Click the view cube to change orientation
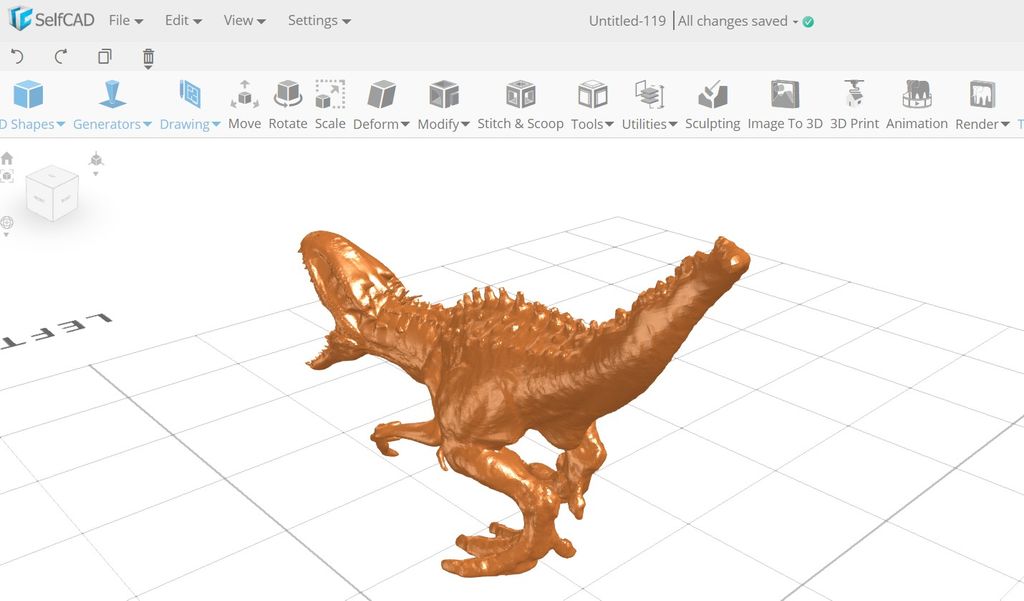This screenshot has height=601, width=1024. pyautogui.click(x=51, y=193)
